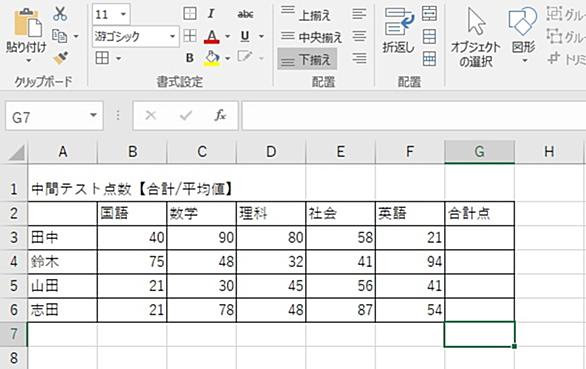
Task: Click the select all corner triangle
Action: click(16, 153)
